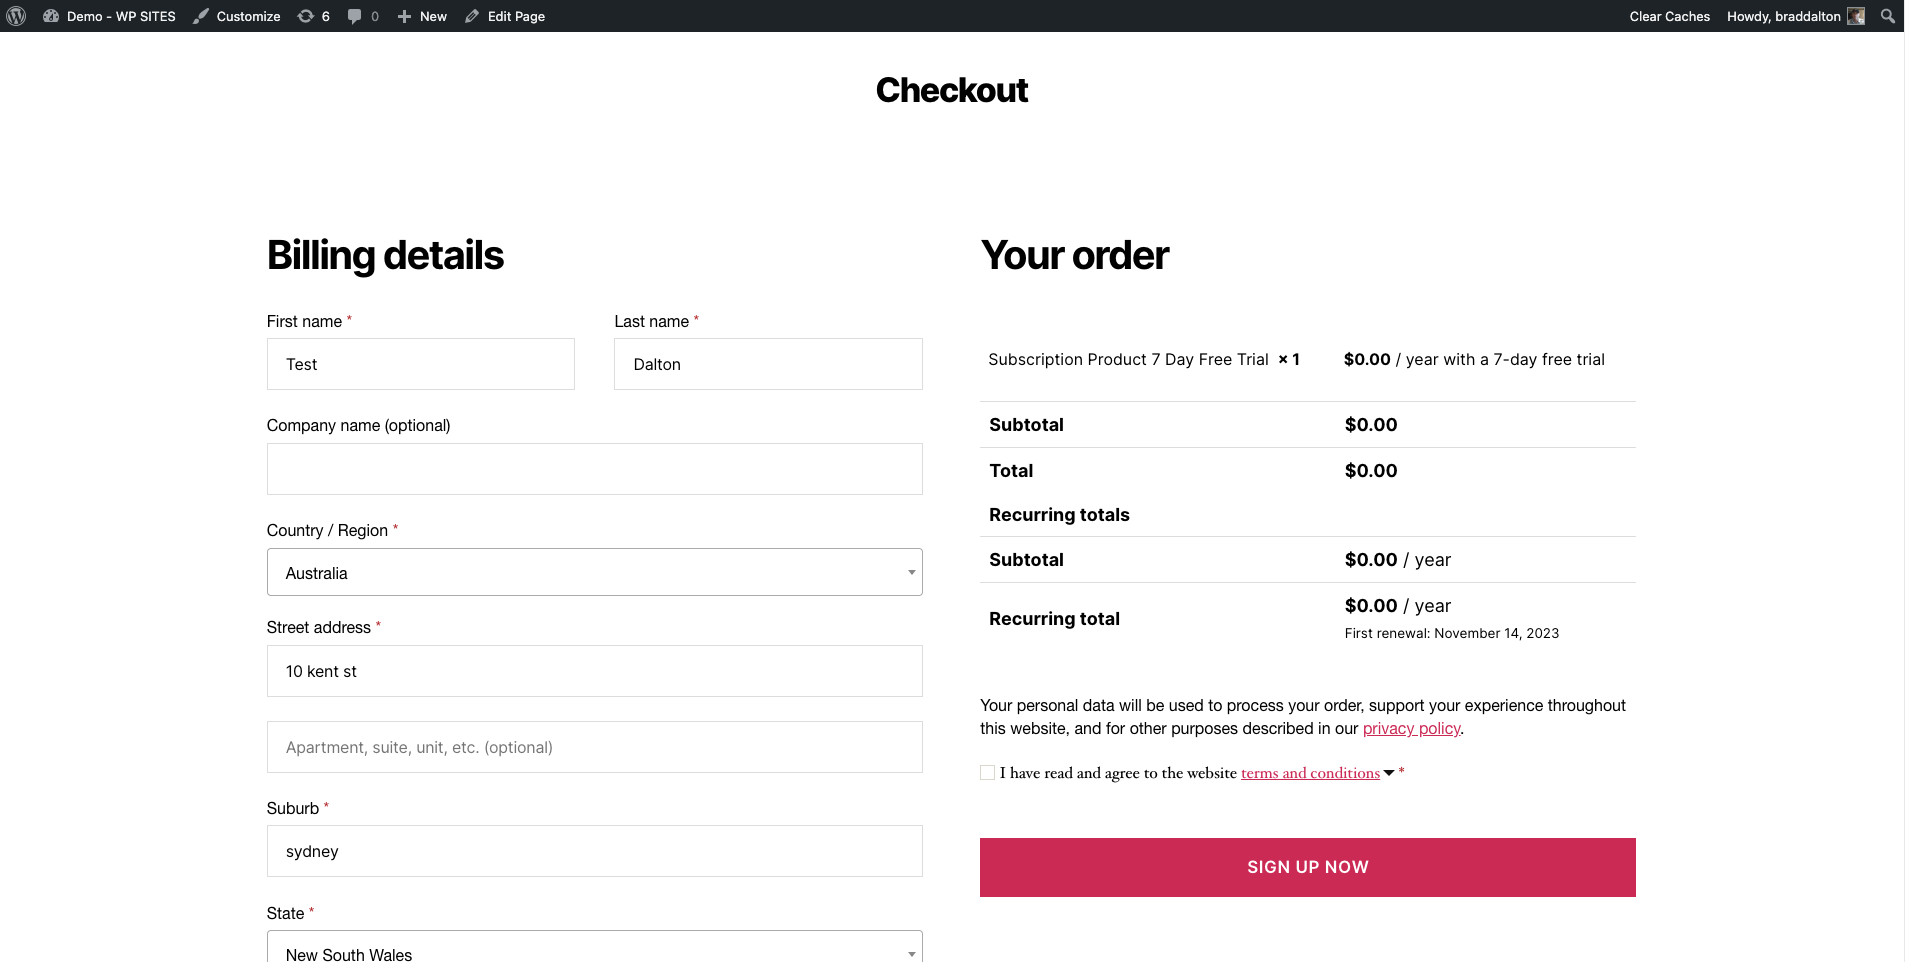Click the Customize paintbrush icon
This screenshot has height=962, width=1905.
coord(201,16)
